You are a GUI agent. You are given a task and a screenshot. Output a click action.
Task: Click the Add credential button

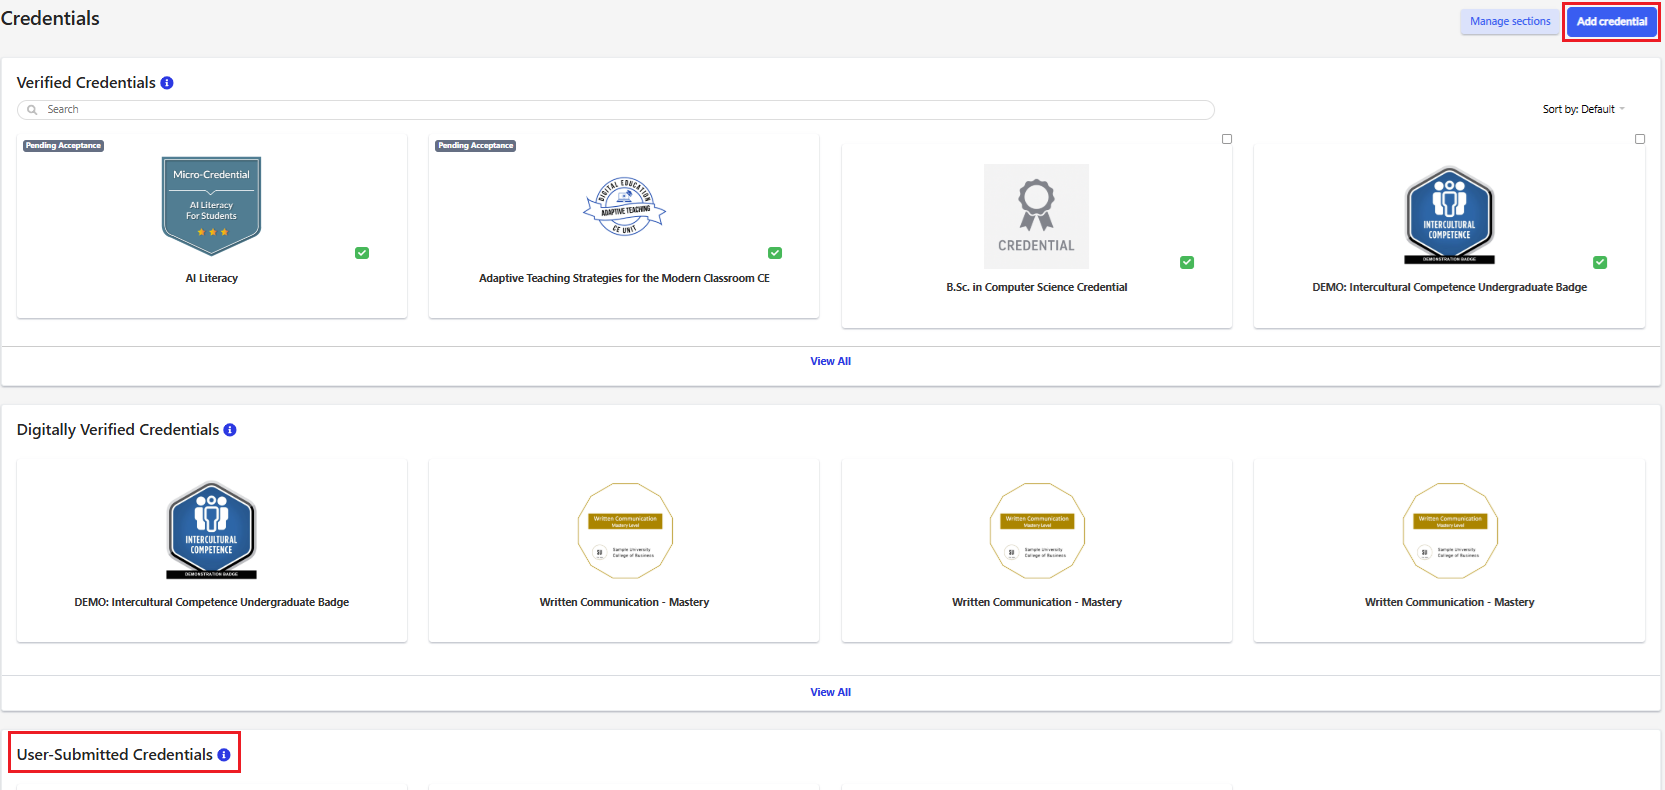pyautogui.click(x=1611, y=21)
